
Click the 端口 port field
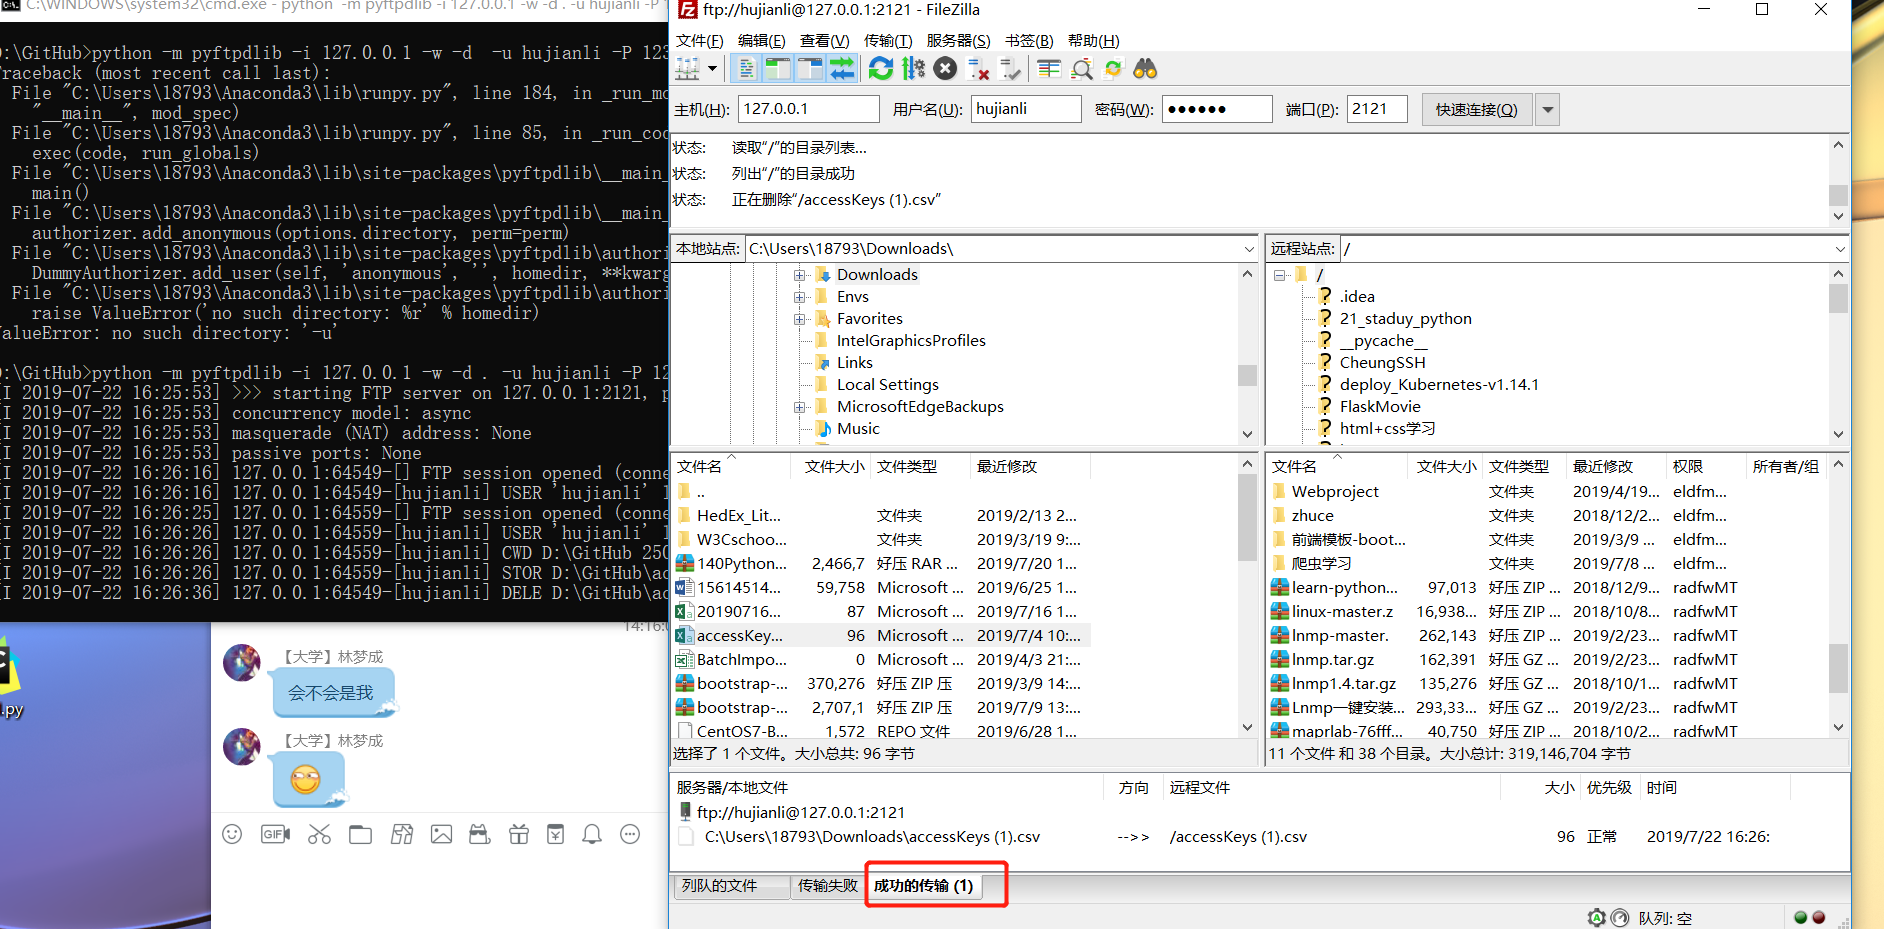1377,109
